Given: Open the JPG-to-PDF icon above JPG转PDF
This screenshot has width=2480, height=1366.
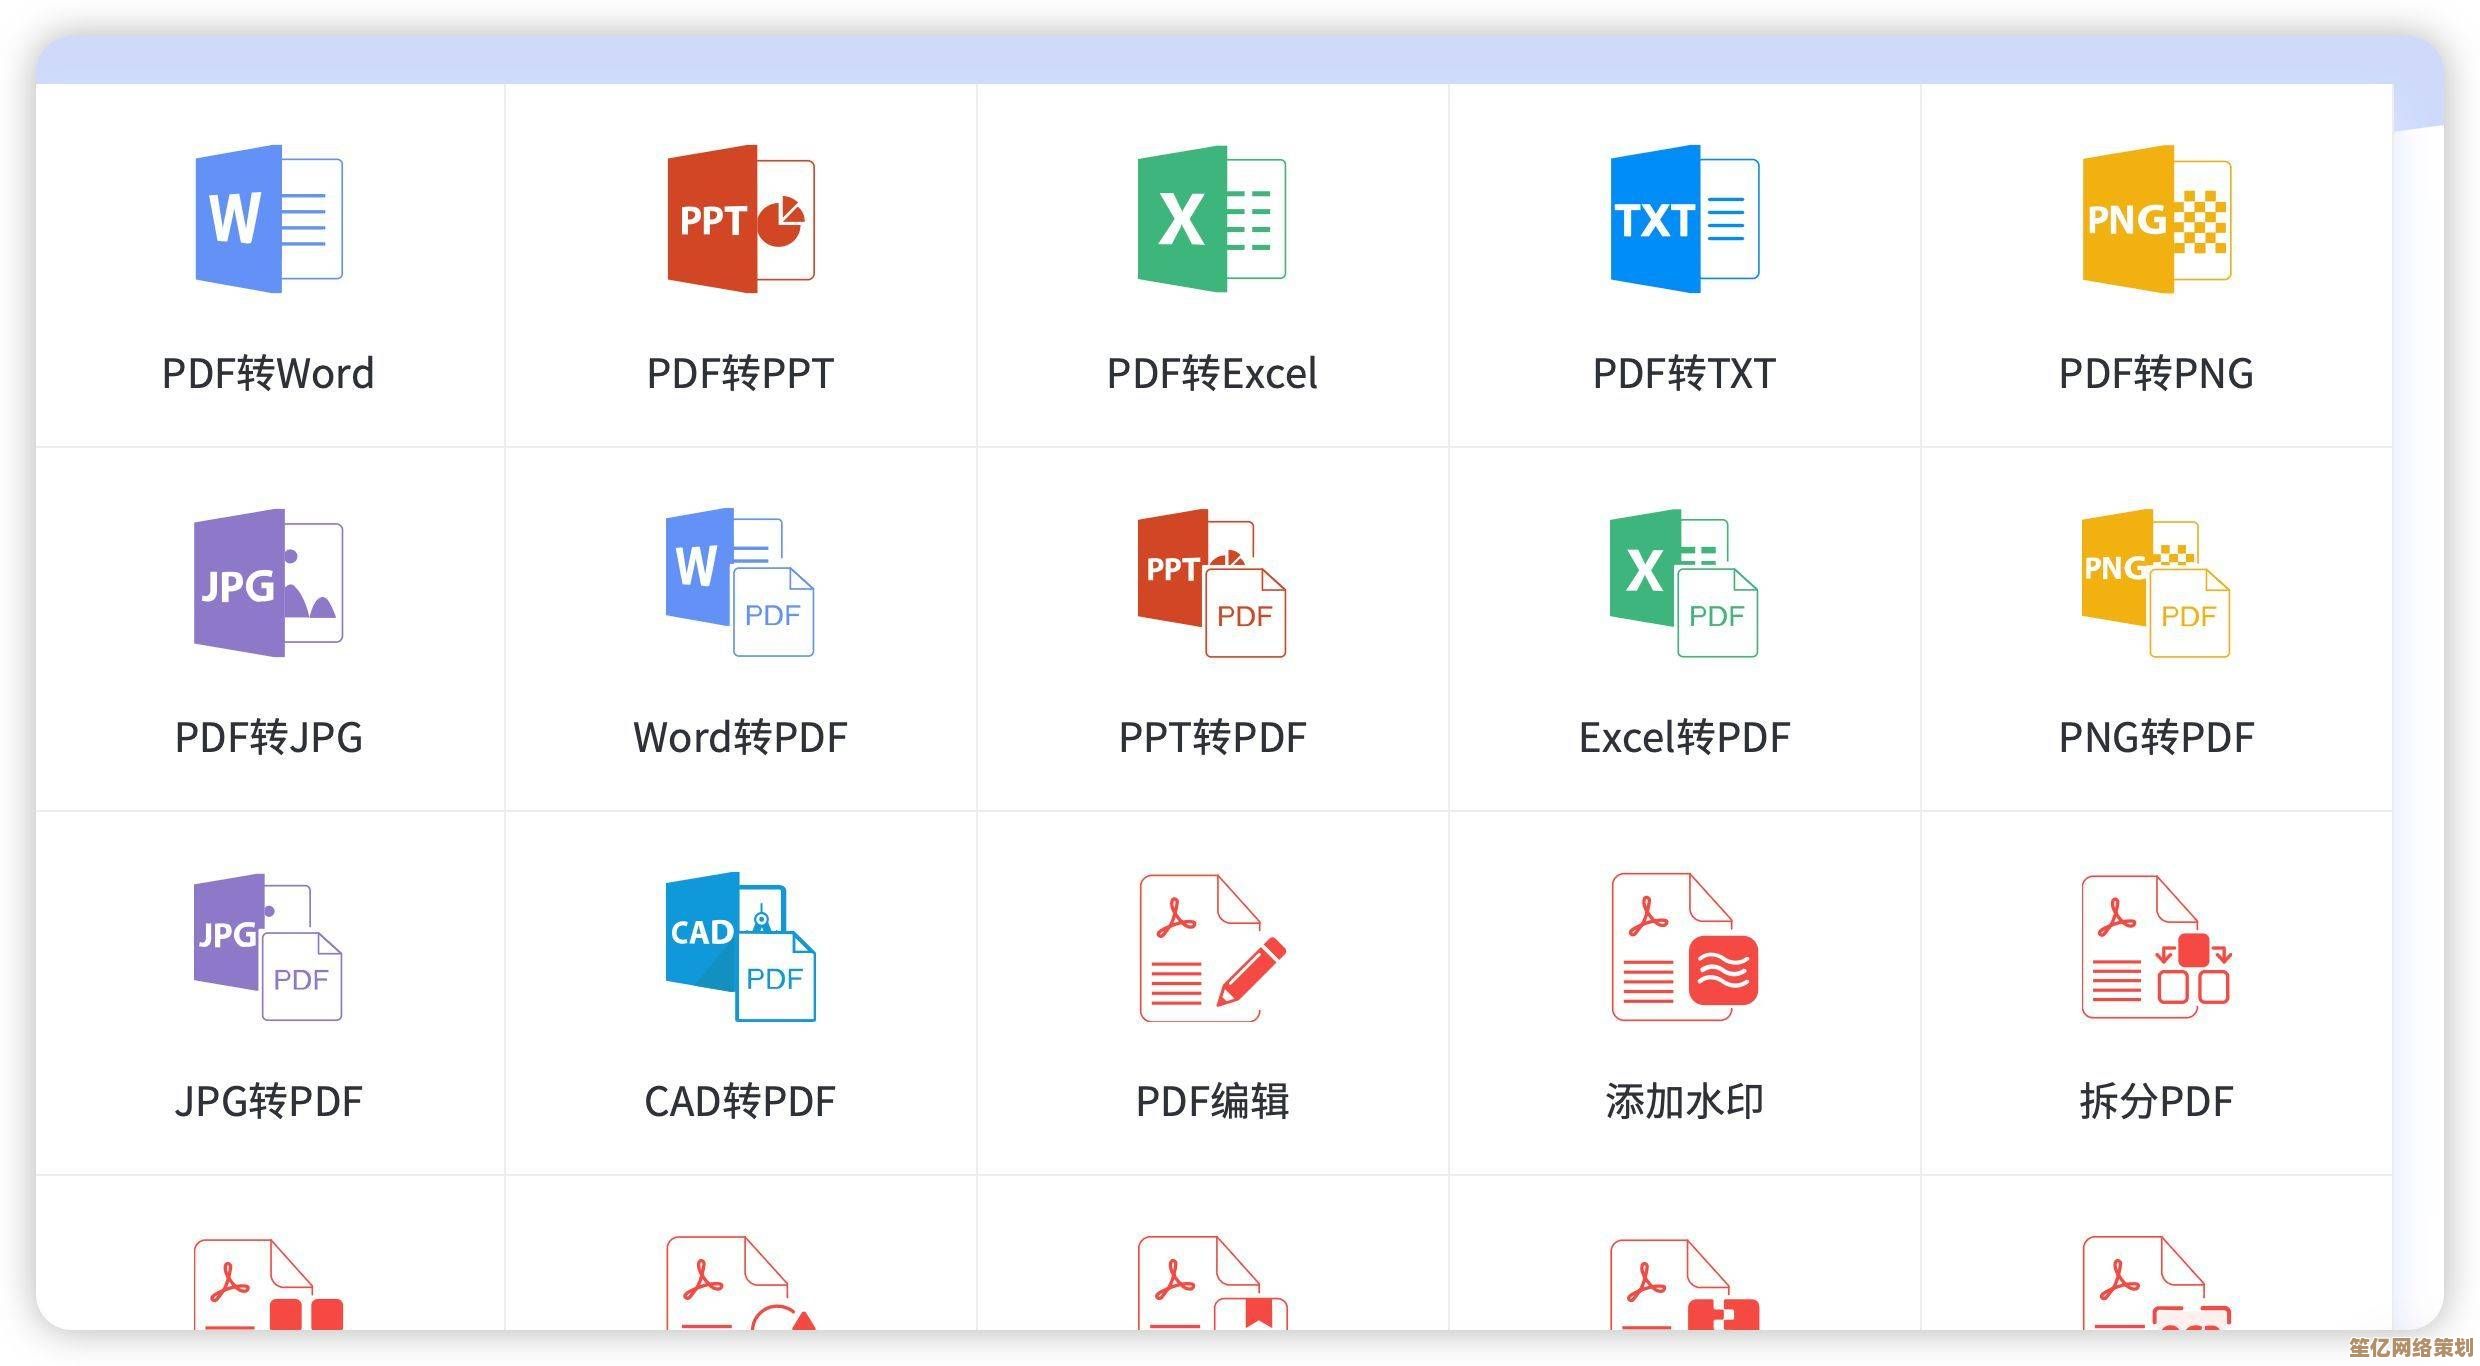Looking at the screenshot, I should click(x=269, y=947).
